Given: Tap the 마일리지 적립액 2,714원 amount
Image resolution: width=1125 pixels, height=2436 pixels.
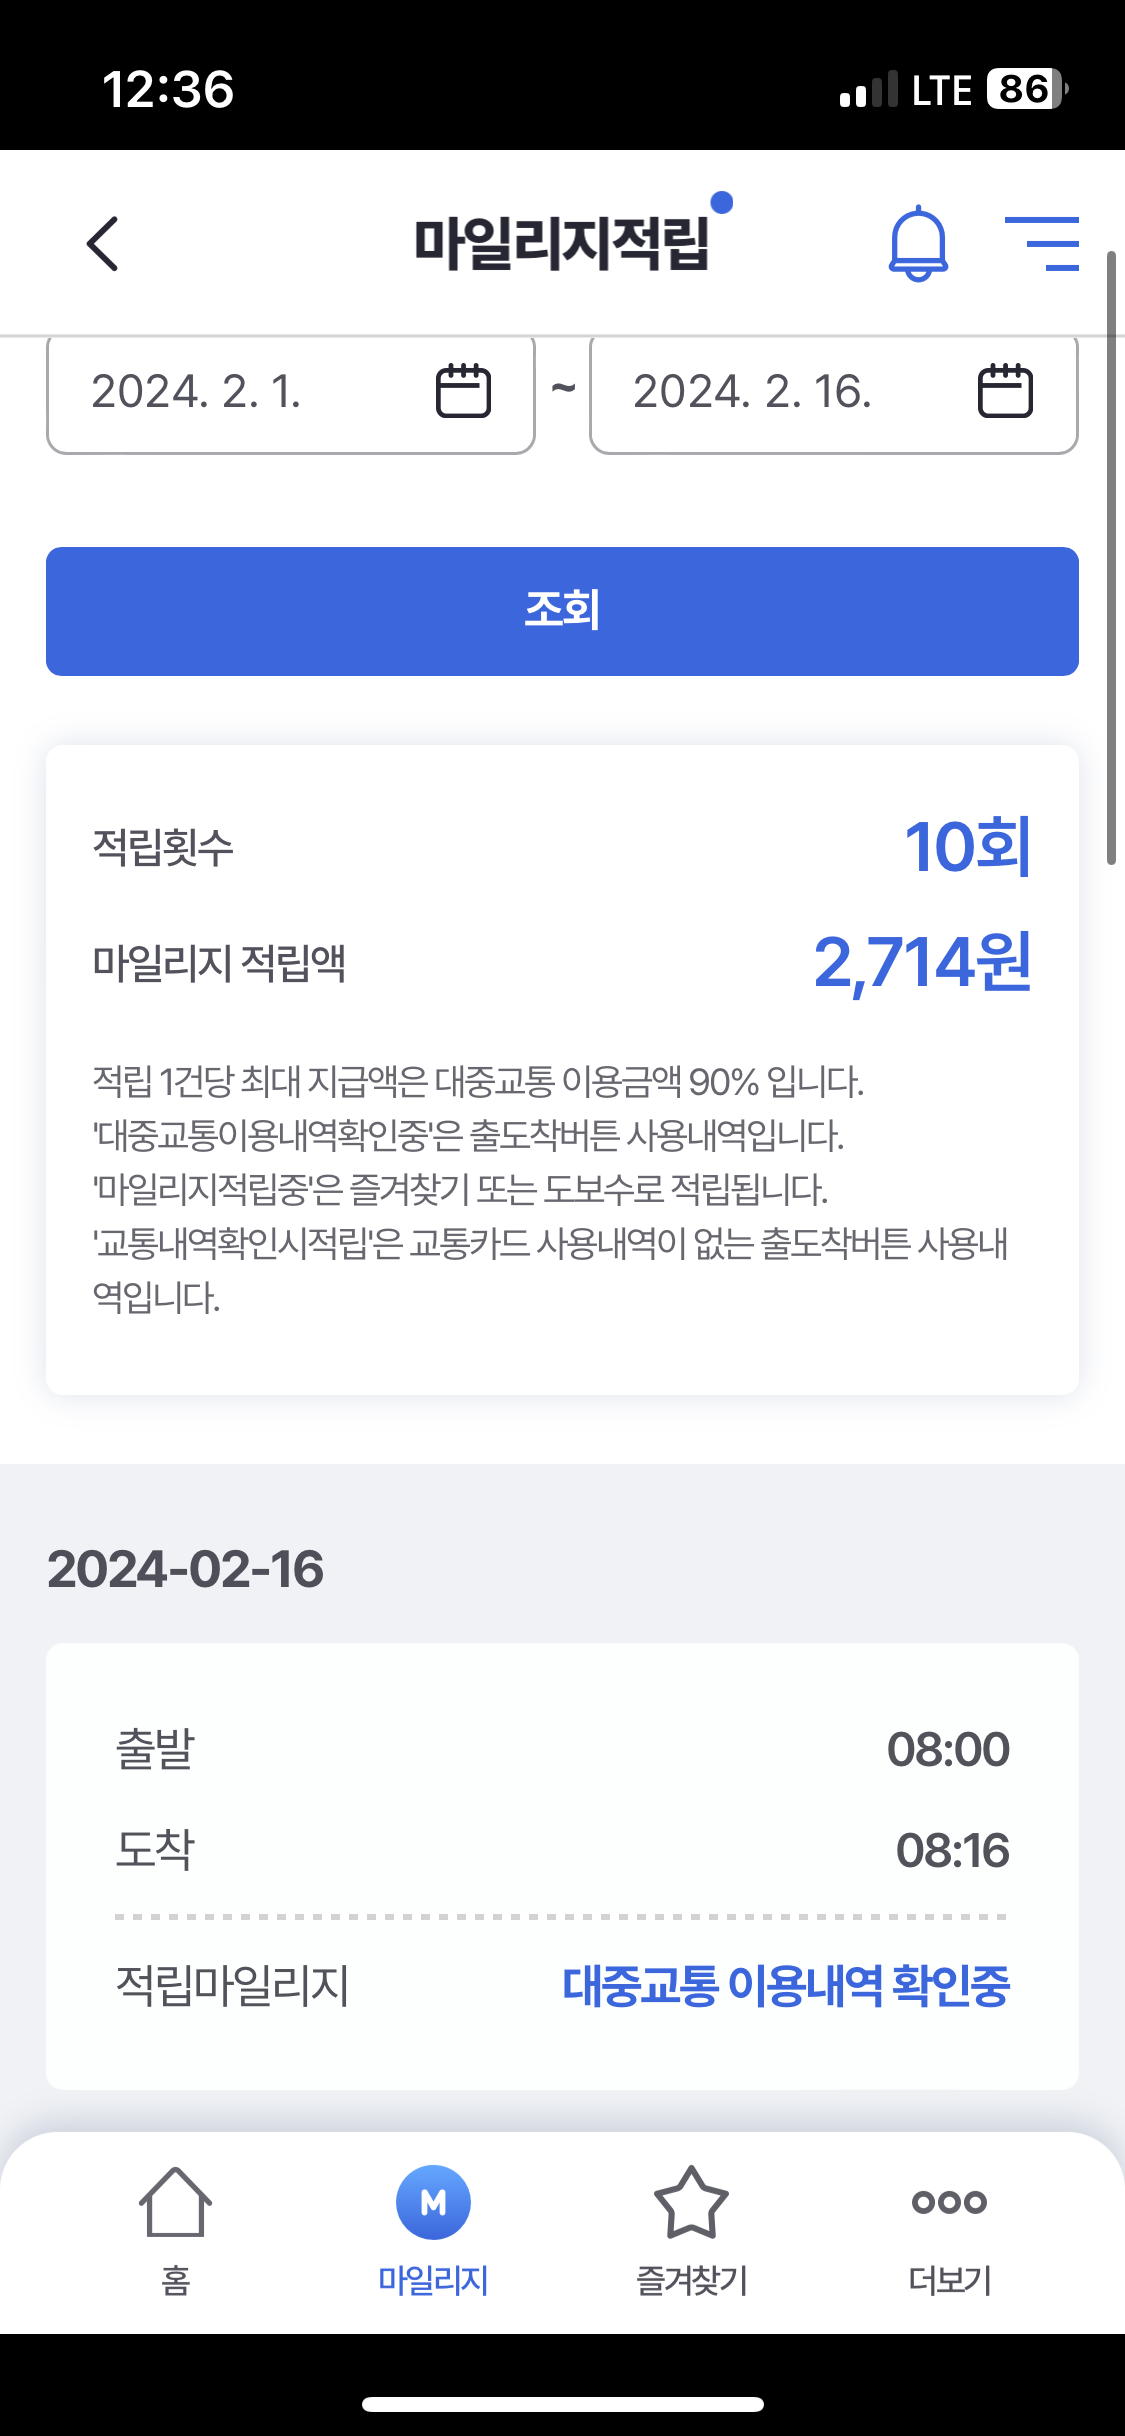Looking at the screenshot, I should tap(922, 963).
